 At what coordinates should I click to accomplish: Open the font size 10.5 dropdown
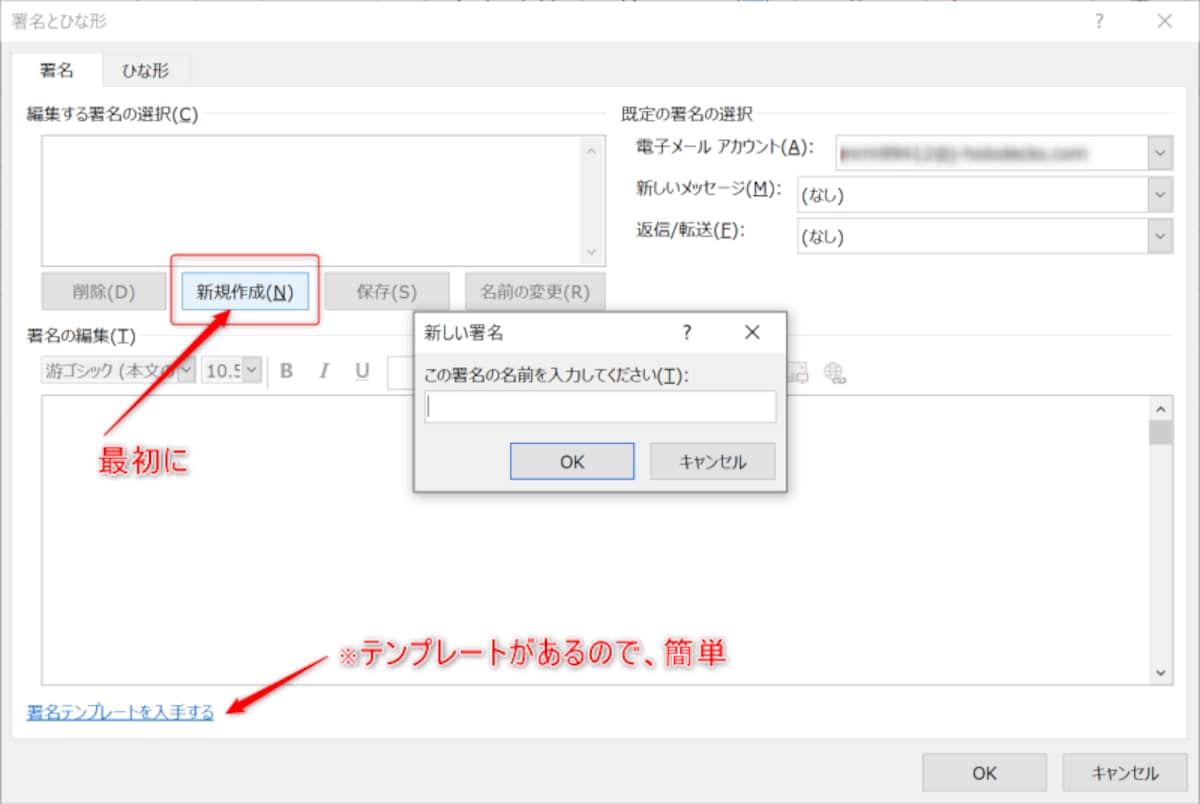[x=251, y=370]
